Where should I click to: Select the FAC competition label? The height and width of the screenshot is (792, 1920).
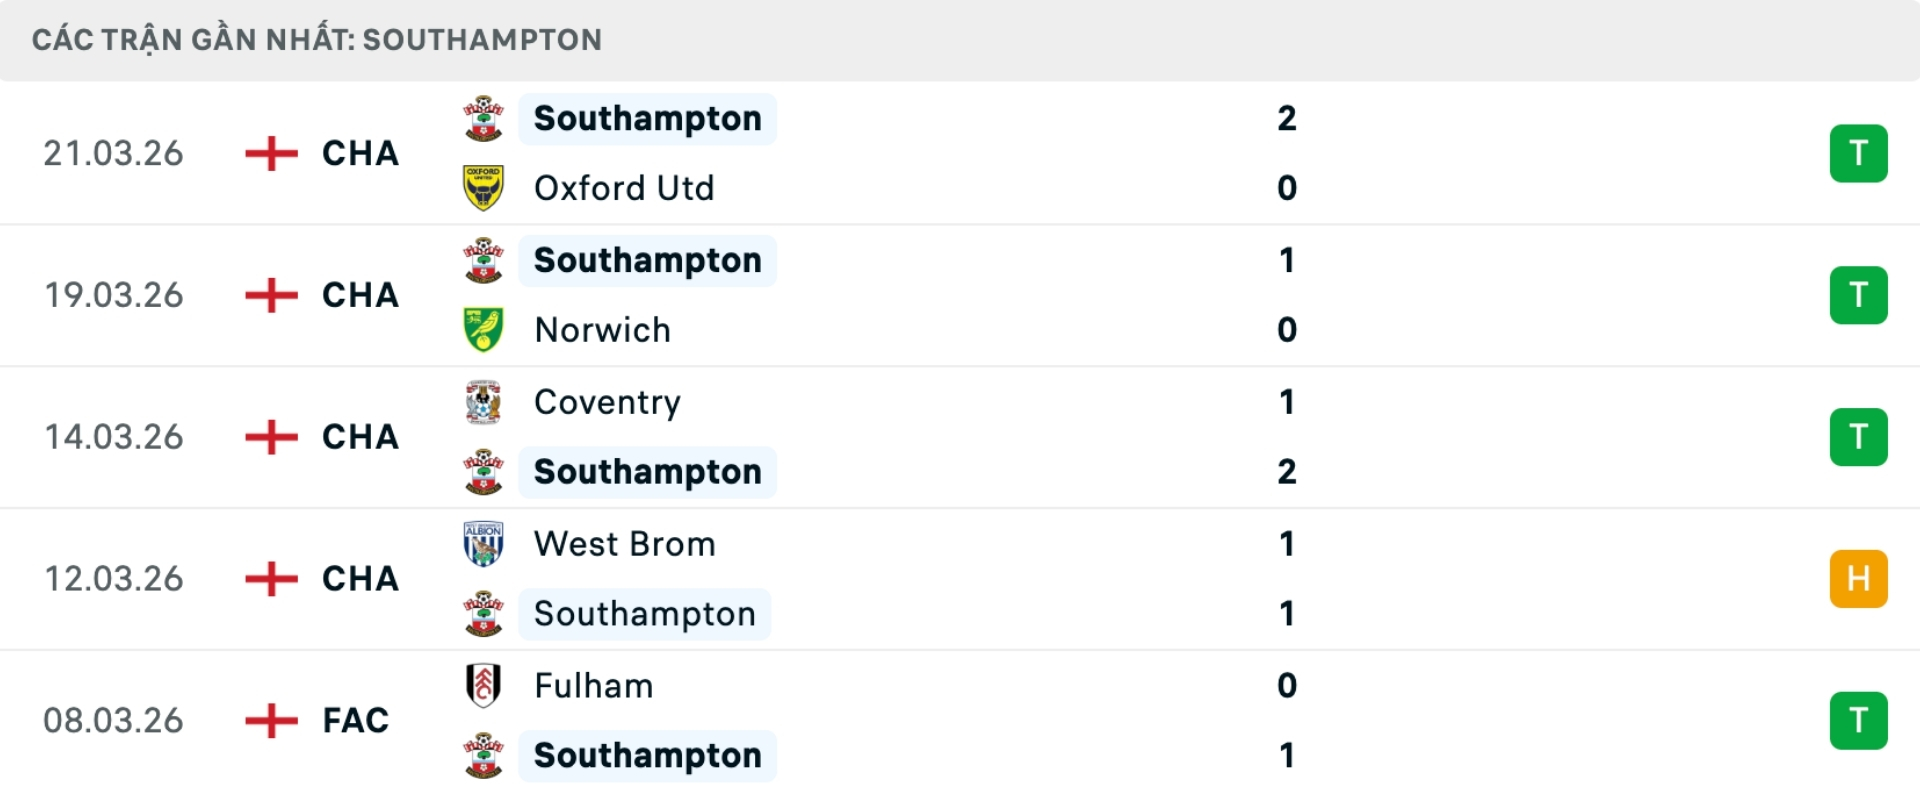355,721
